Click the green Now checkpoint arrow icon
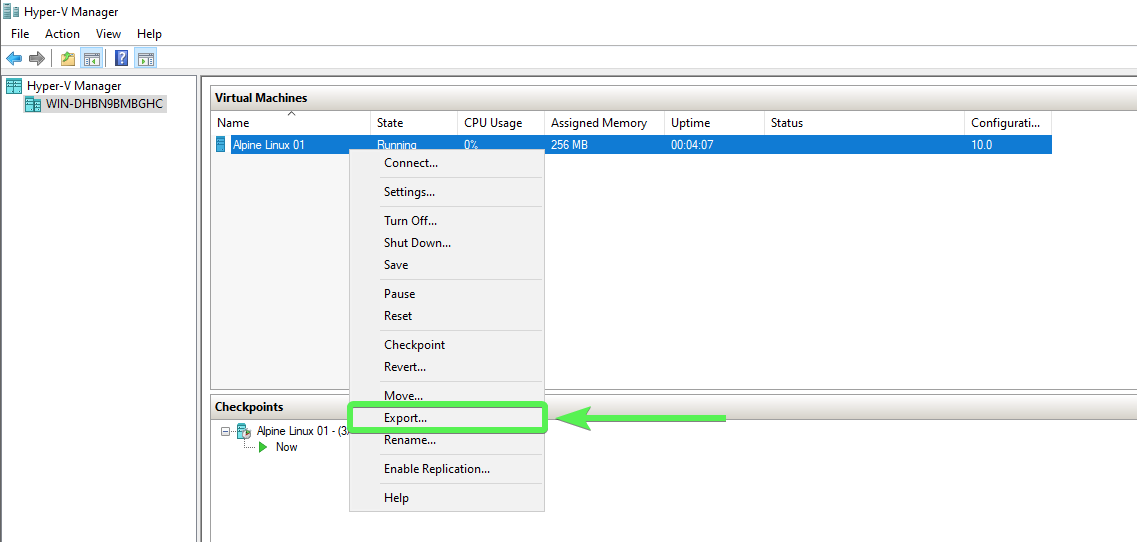 [x=263, y=447]
